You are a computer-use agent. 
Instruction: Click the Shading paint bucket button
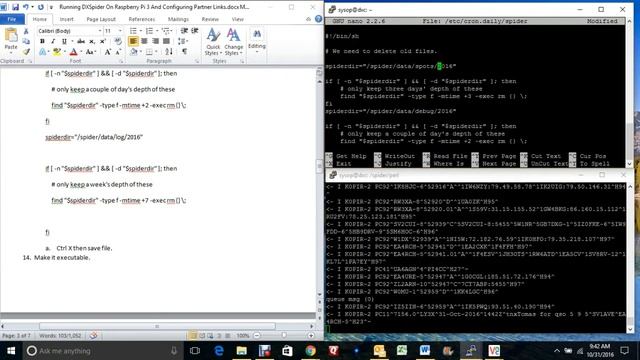[133, 52]
